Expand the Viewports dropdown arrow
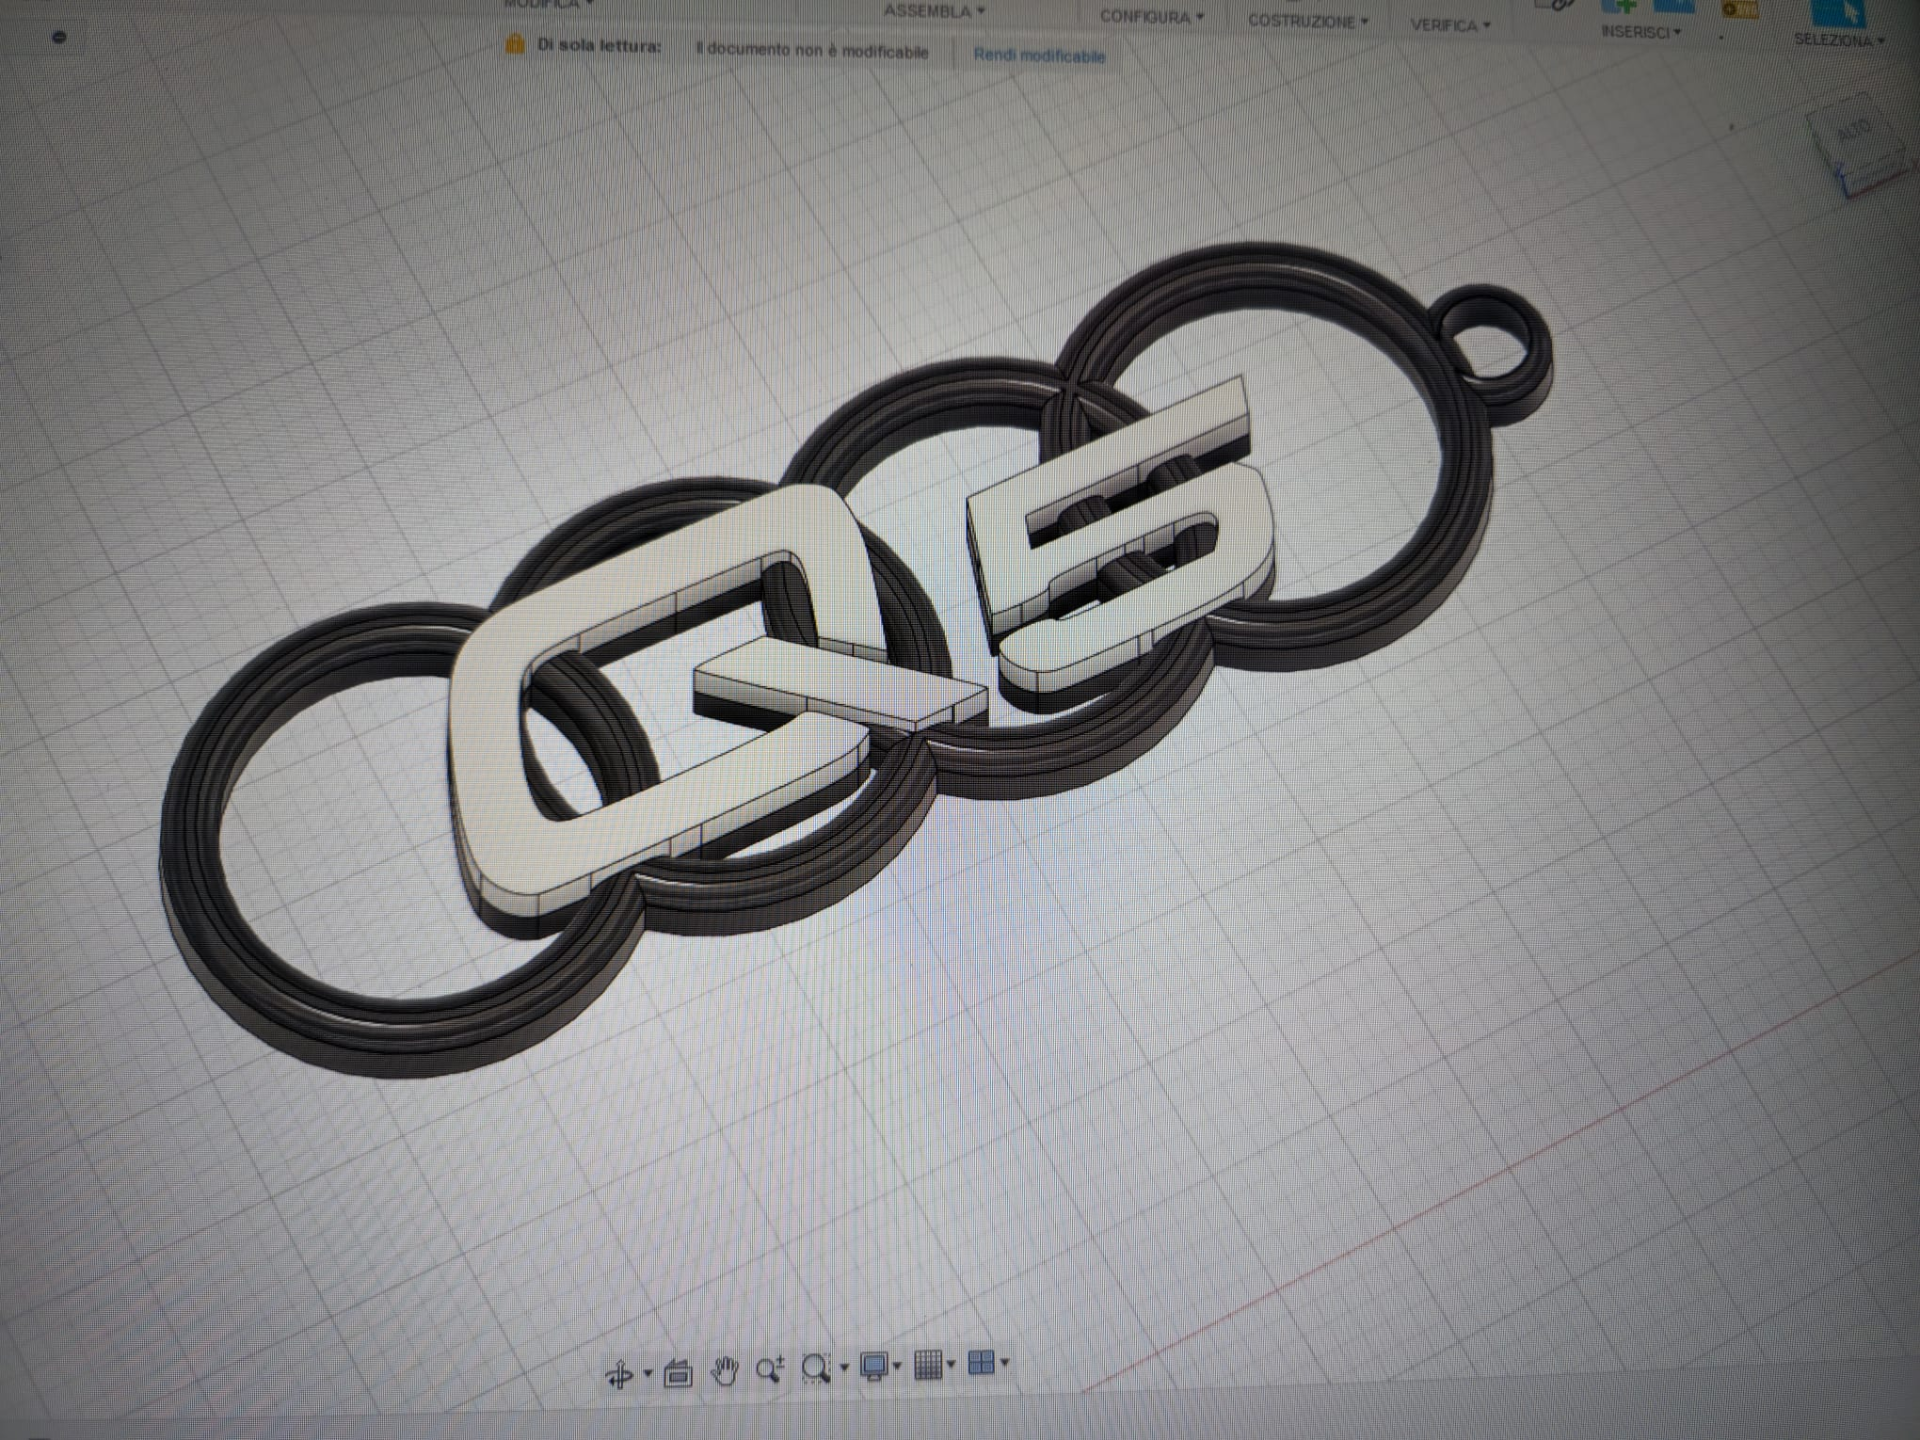This screenshot has width=1920, height=1440. (1005, 1361)
